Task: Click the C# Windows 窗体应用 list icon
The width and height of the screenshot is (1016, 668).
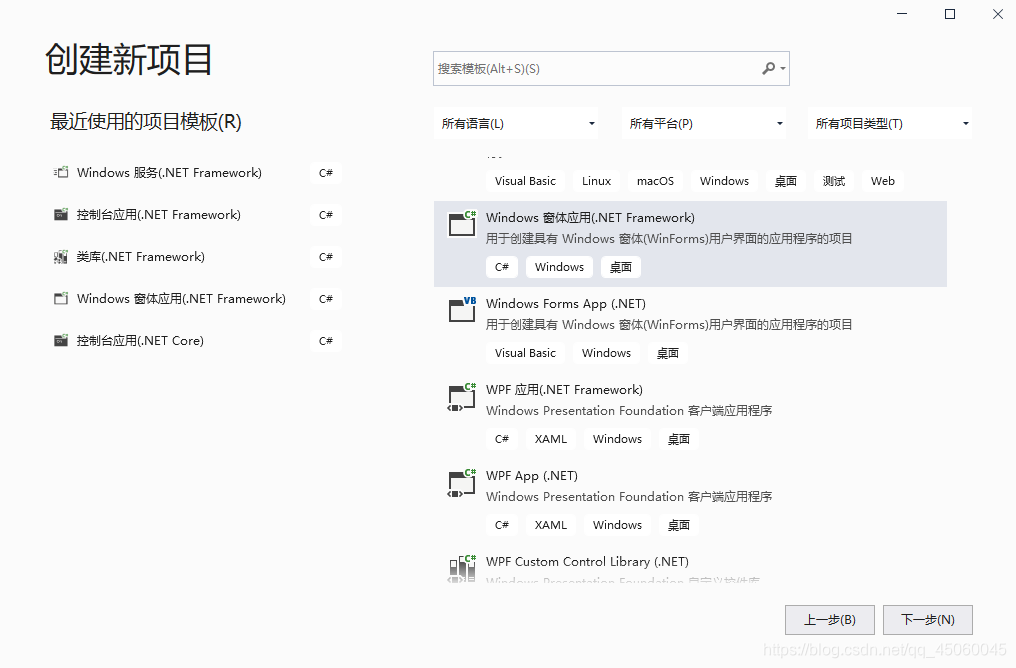Action: (463, 223)
